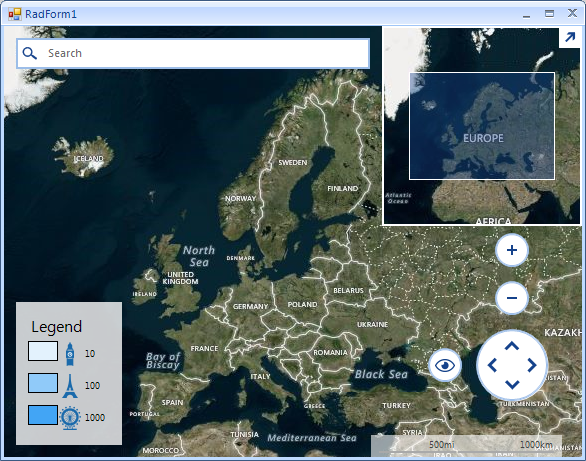This screenshot has height=461, width=586.
Task: Click the BELARUS label on the map
Action: [348, 290]
